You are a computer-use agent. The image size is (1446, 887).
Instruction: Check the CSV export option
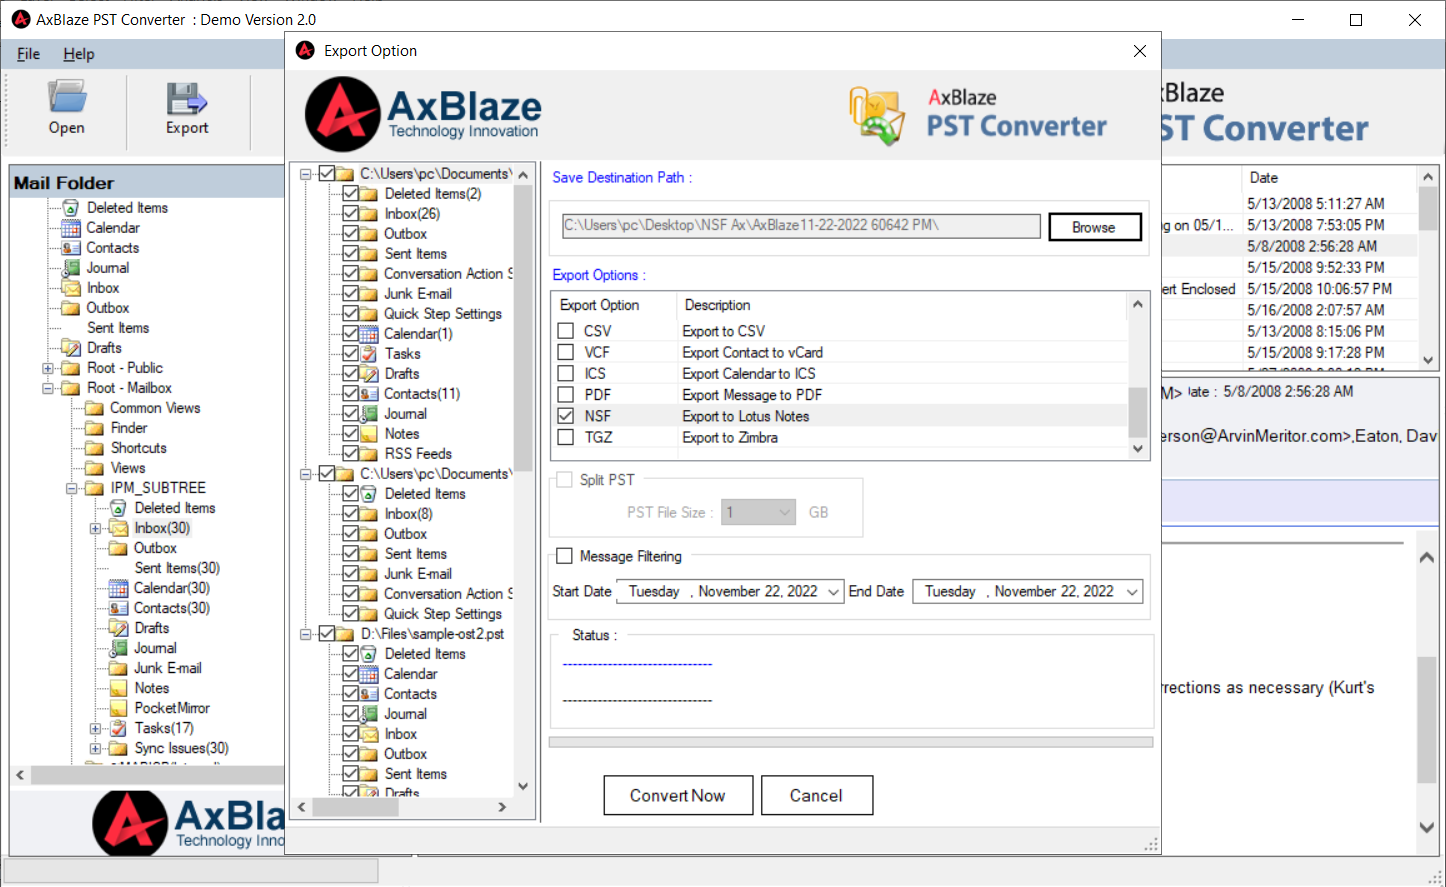pos(566,331)
